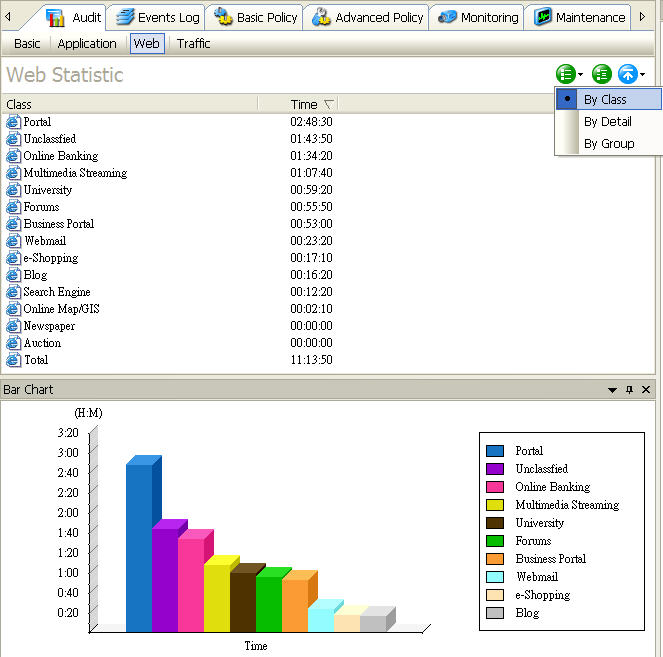
Task: Switch to the Events Log tab
Action: [x=157, y=18]
